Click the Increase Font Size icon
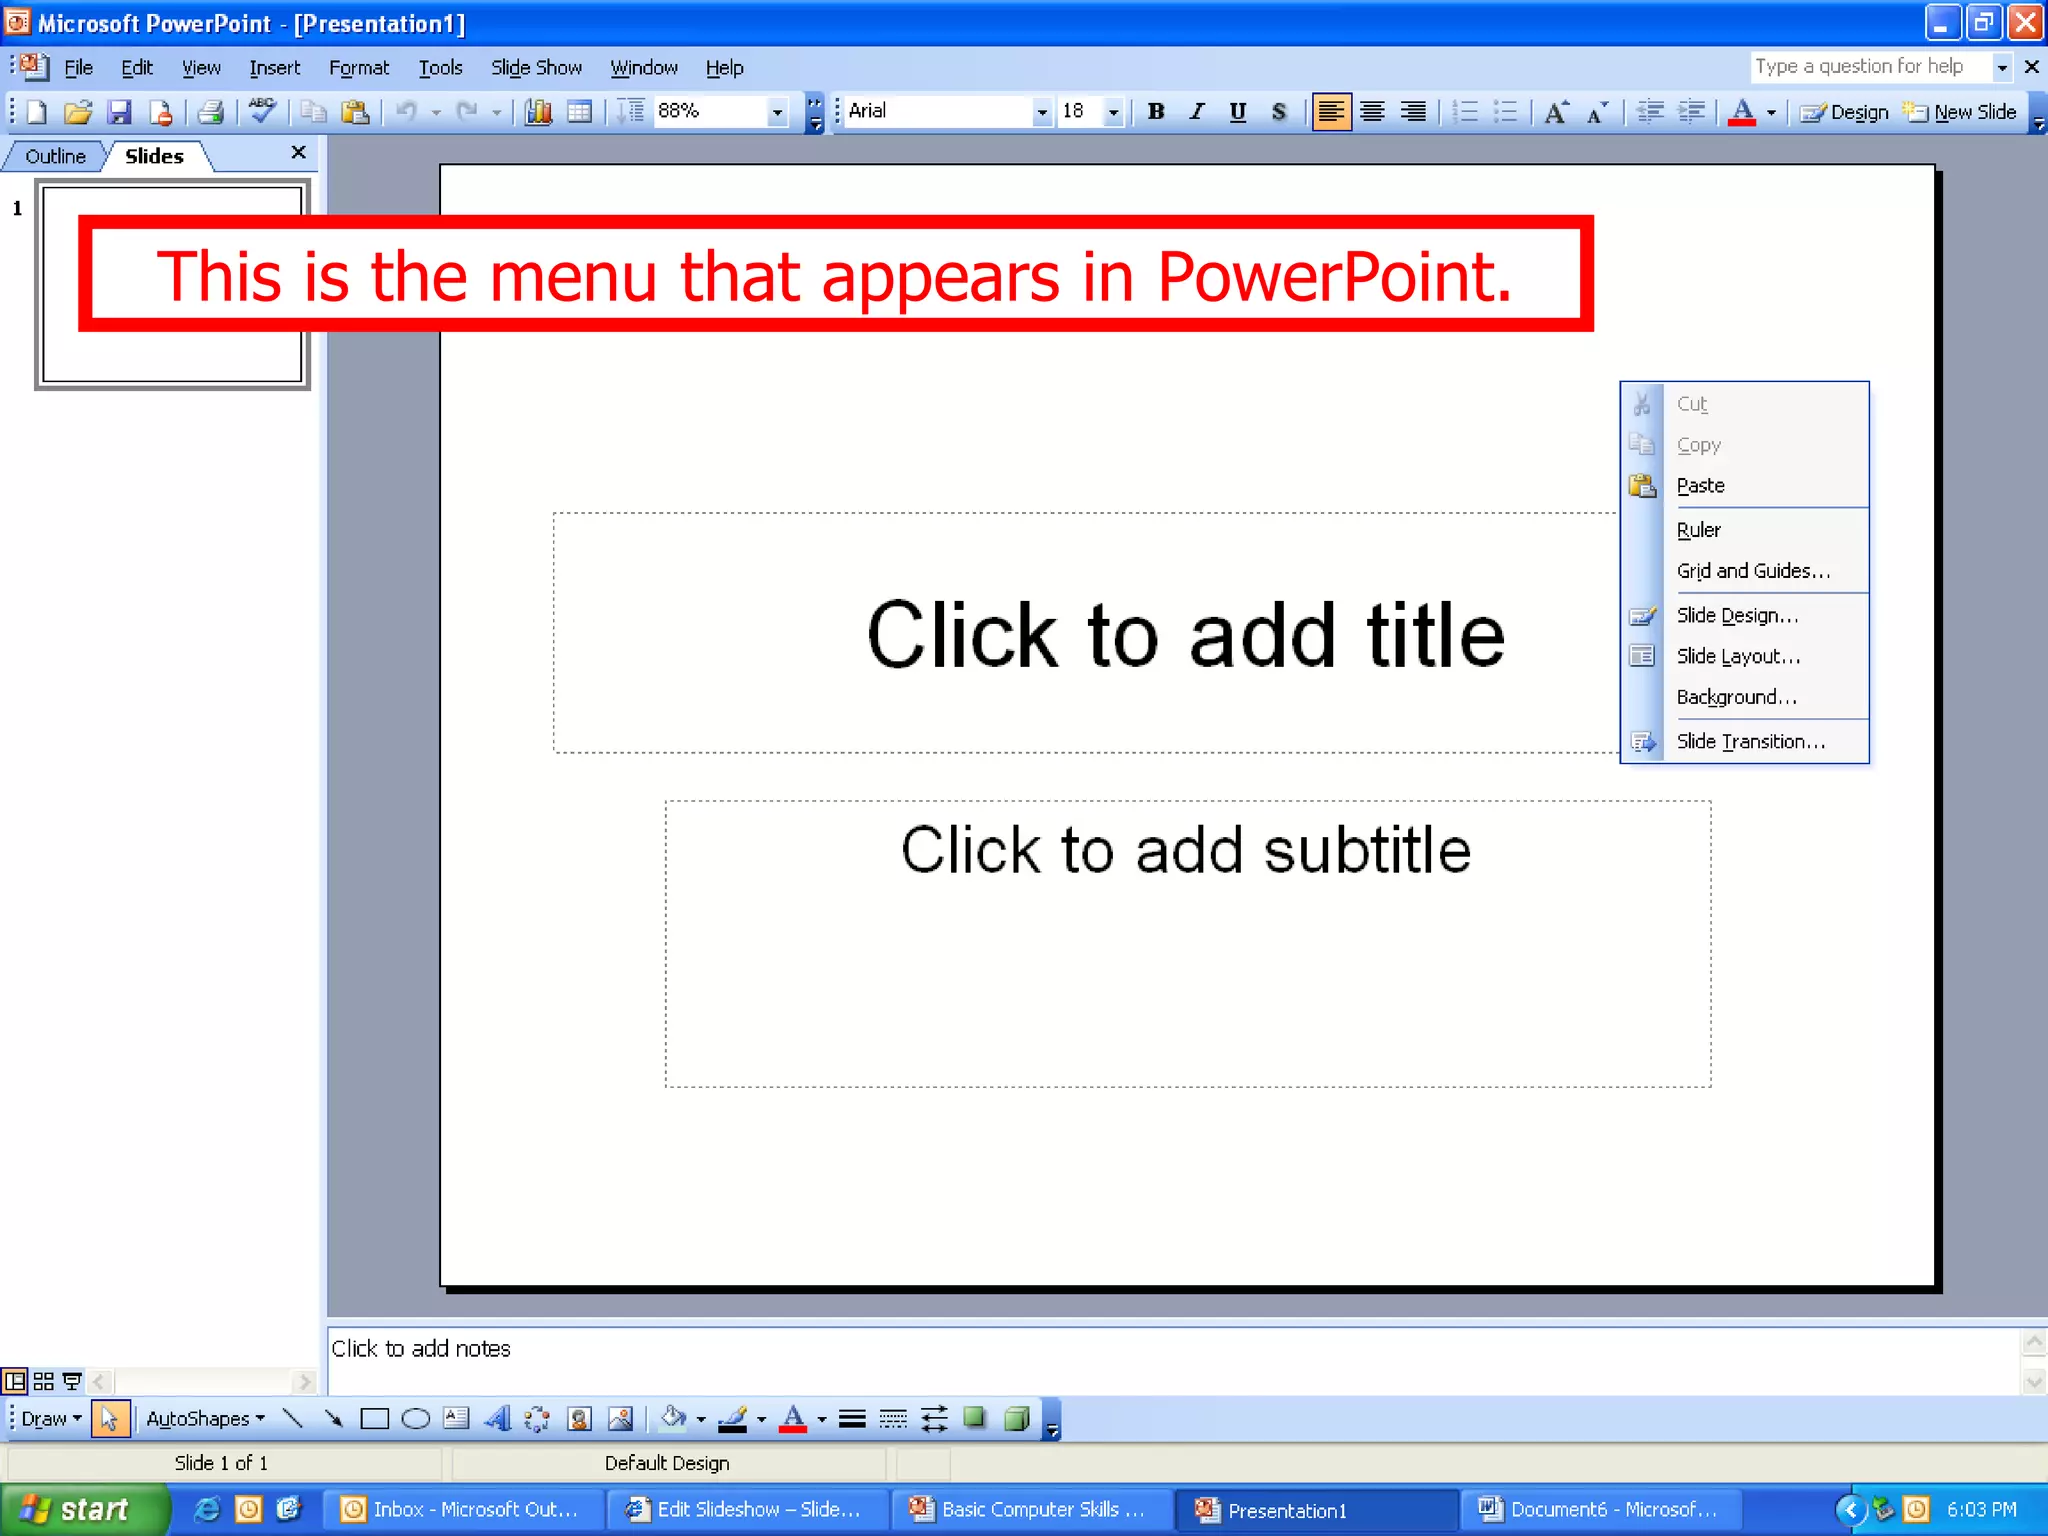The image size is (2048, 1536). pos(1556,112)
